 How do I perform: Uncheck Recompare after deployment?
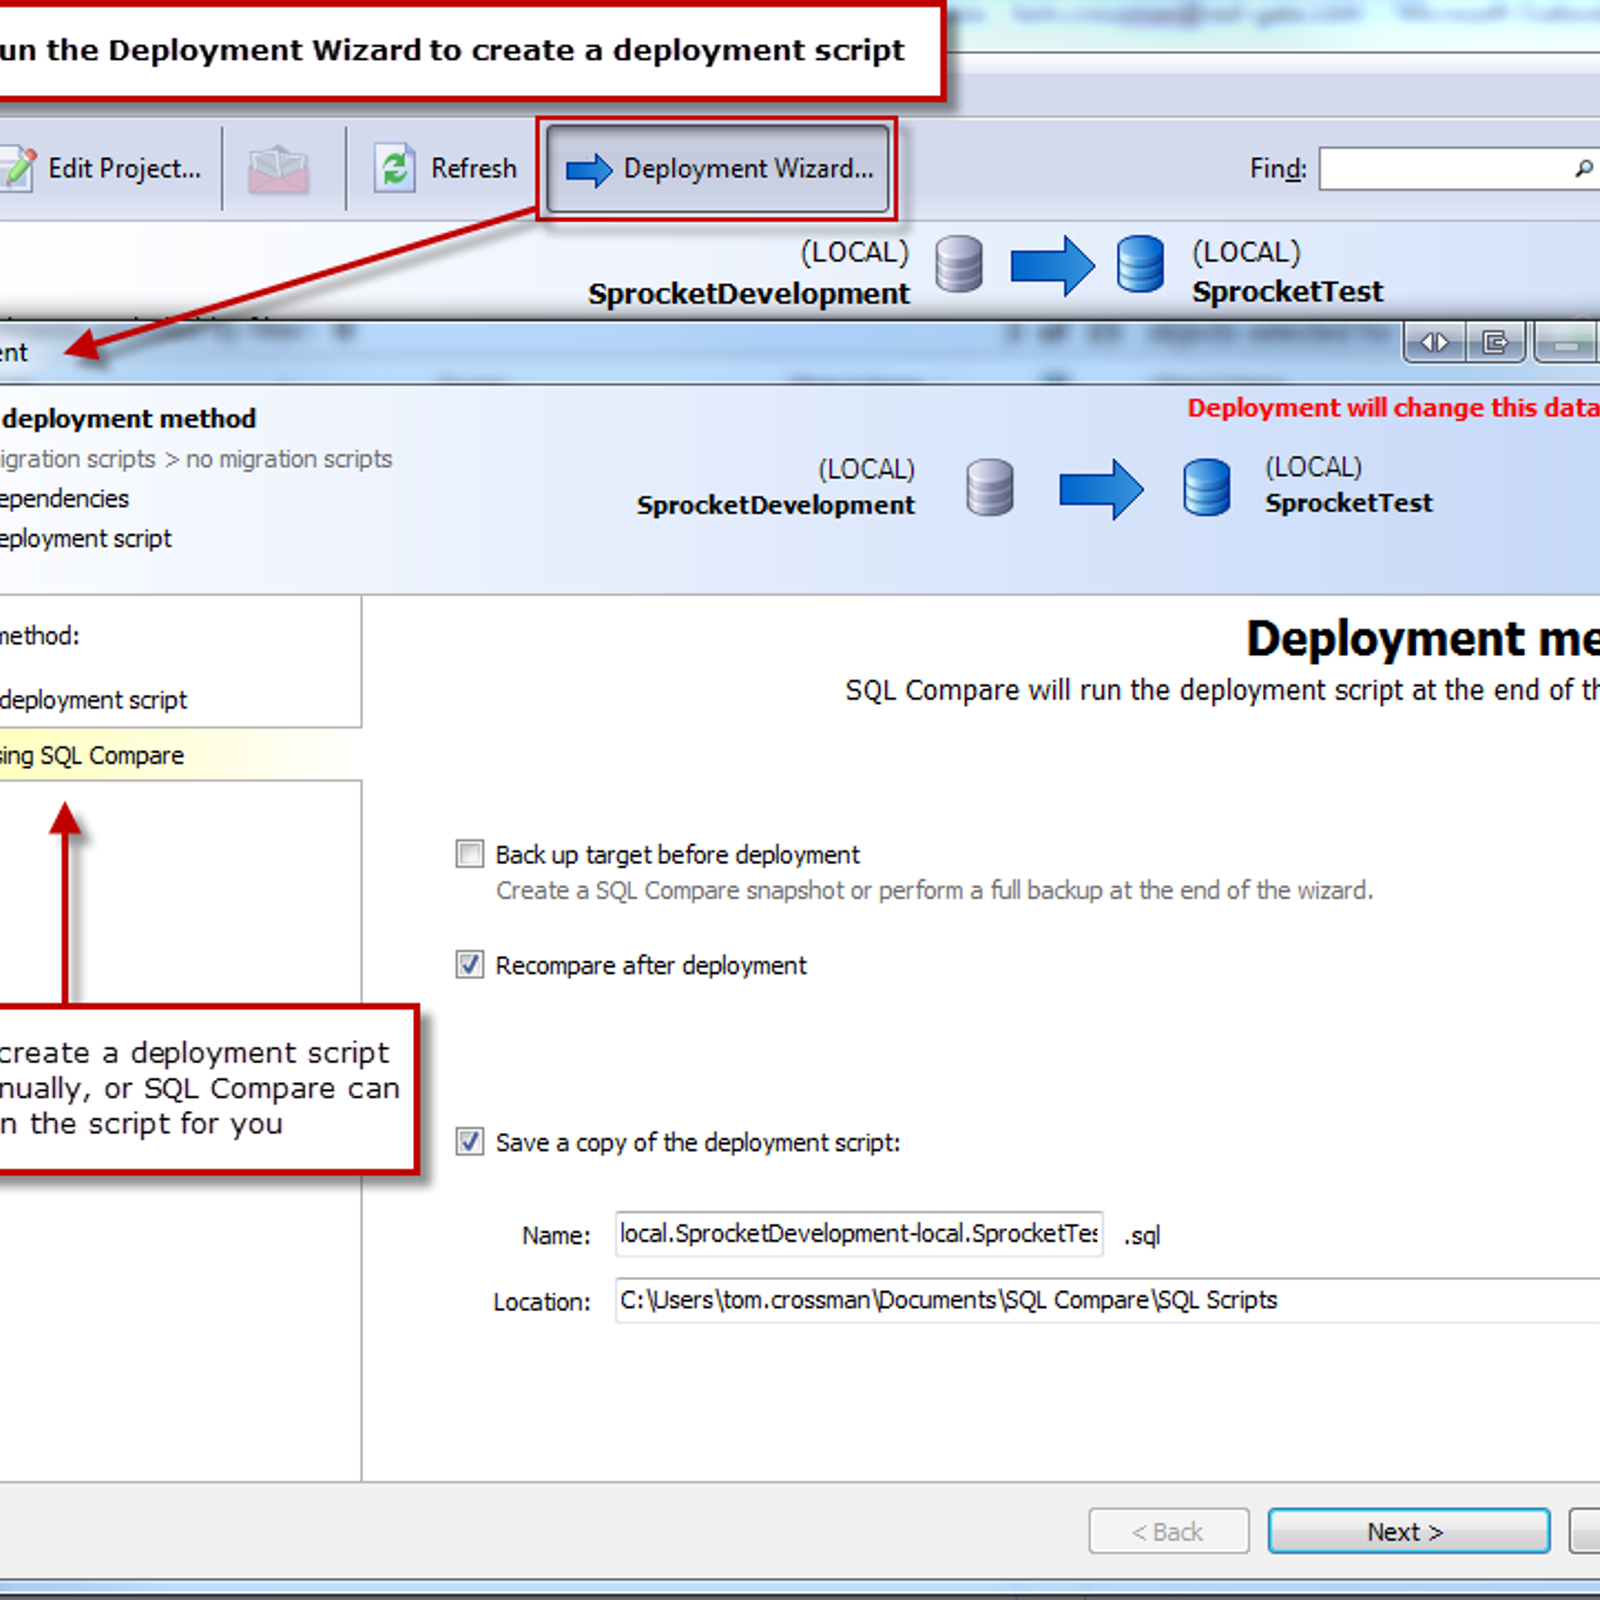click(x=469, y=965)
